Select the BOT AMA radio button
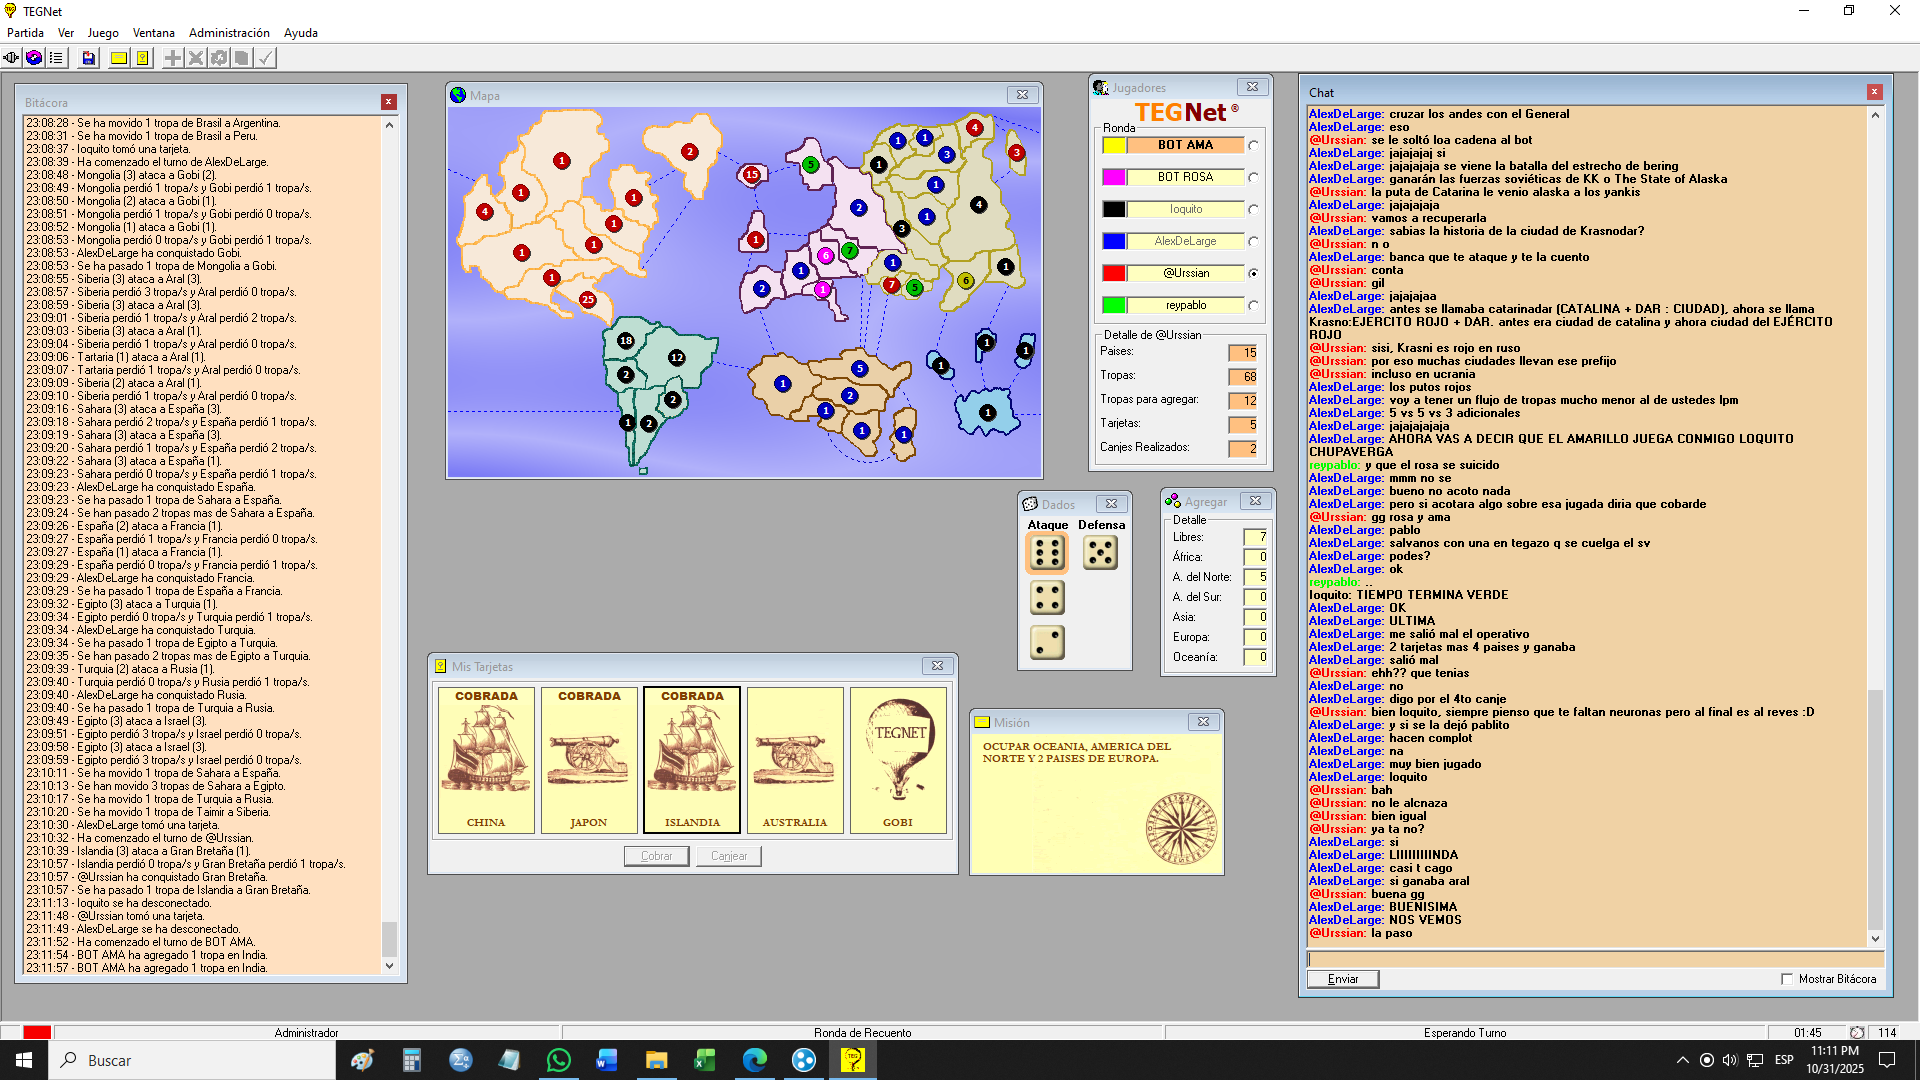 point(1253,146)
